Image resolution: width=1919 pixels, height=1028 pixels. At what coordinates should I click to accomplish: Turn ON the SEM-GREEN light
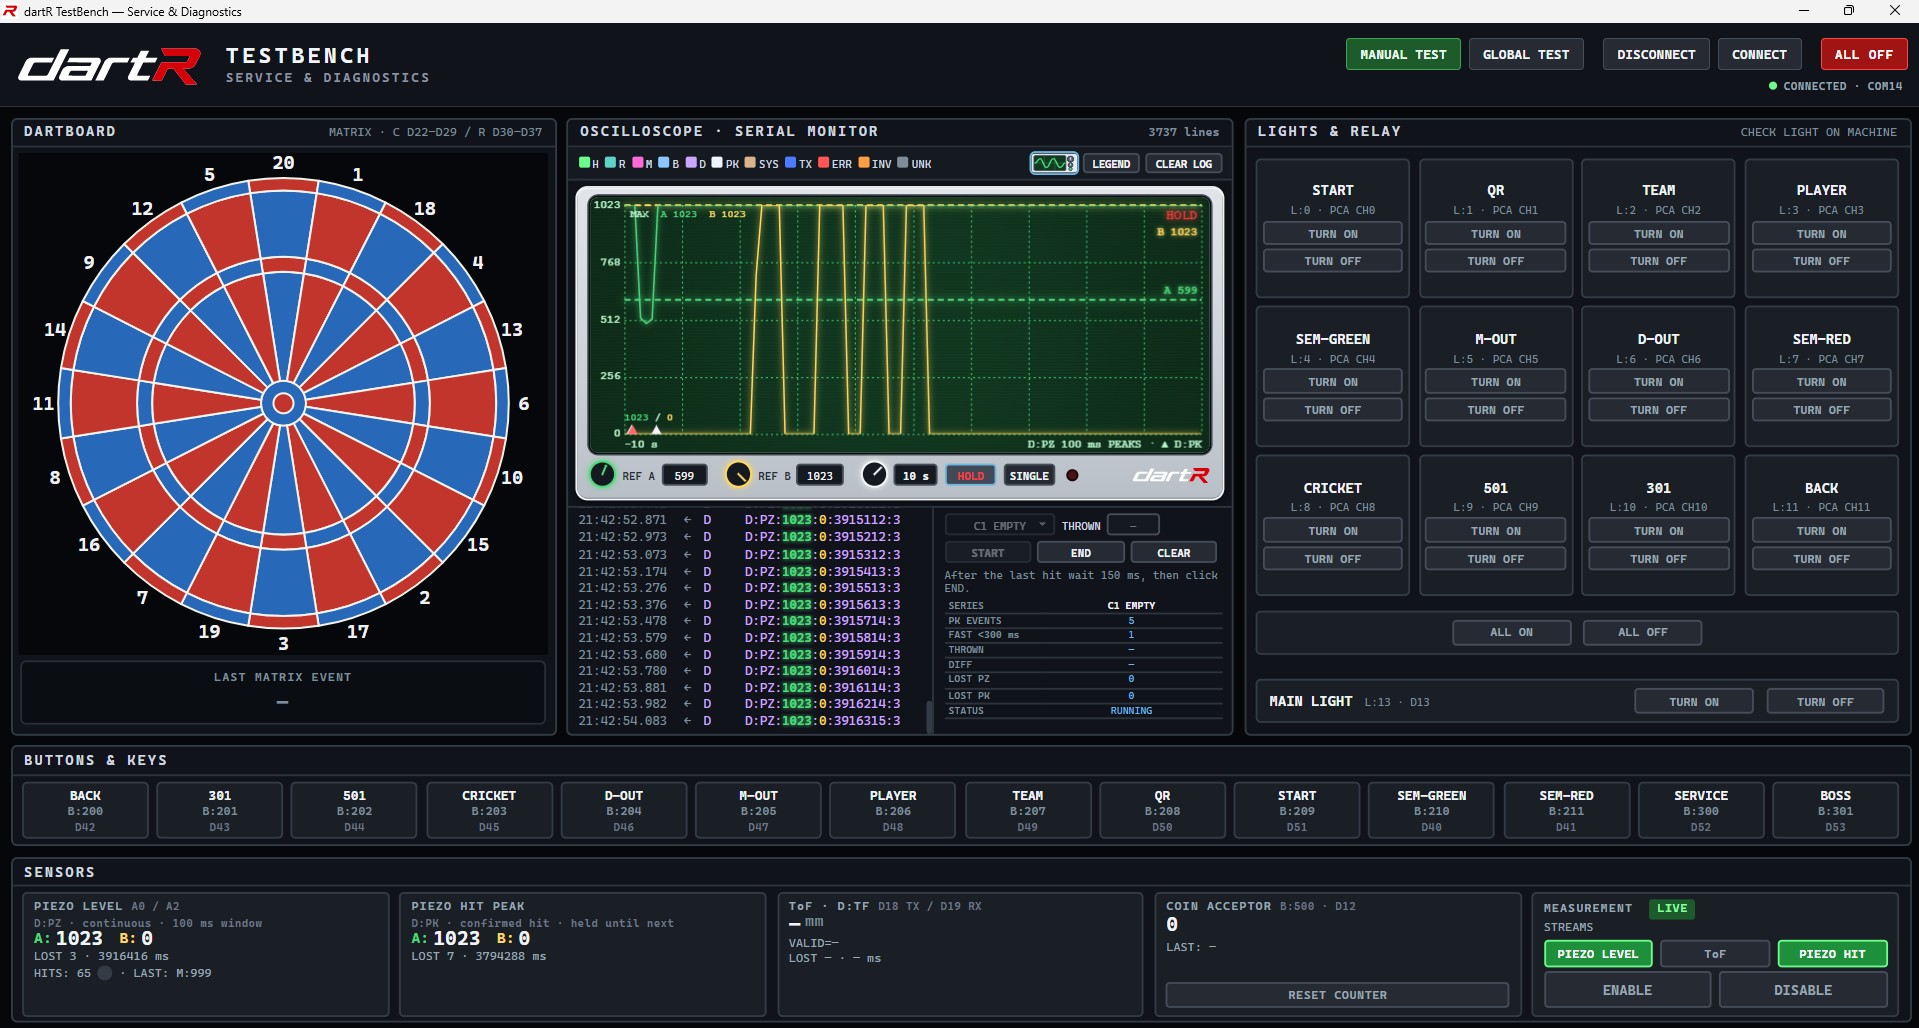[1332, 382]
